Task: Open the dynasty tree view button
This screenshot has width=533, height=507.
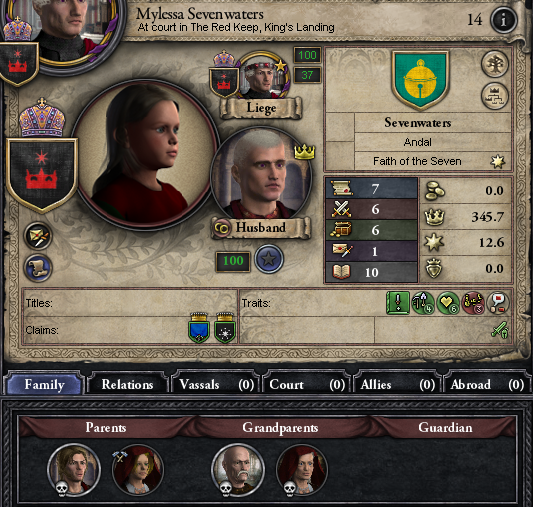Action: [495, 96]
